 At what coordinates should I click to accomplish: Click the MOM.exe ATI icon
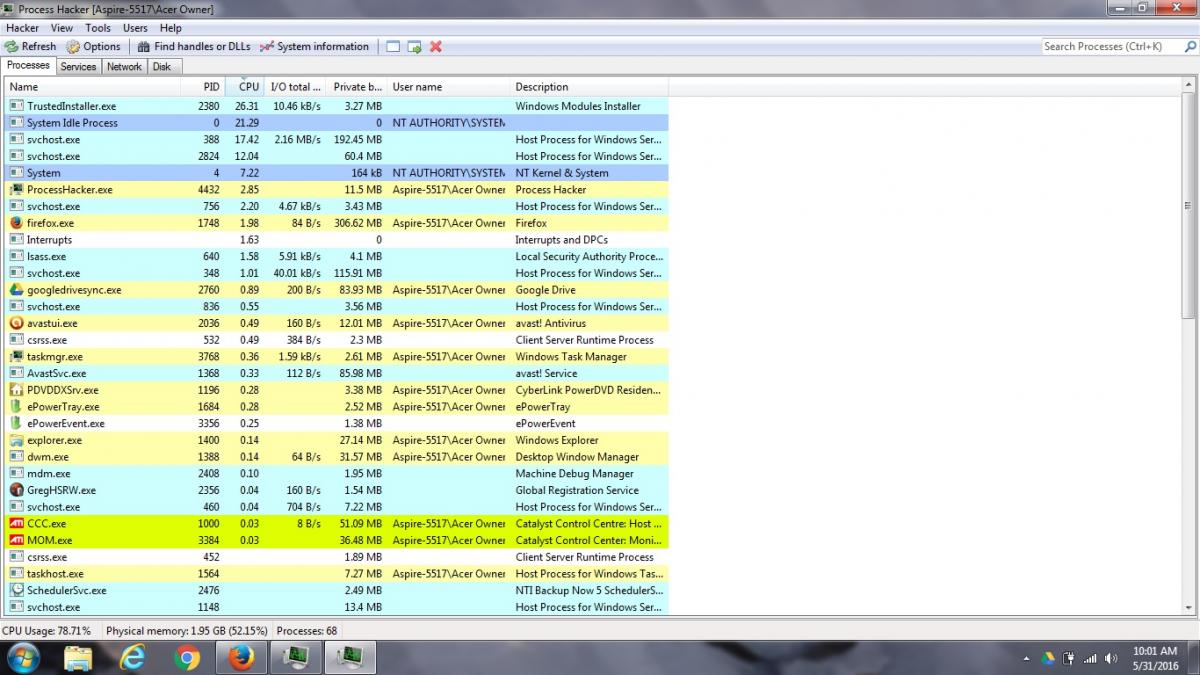click(x=17, y=541)
